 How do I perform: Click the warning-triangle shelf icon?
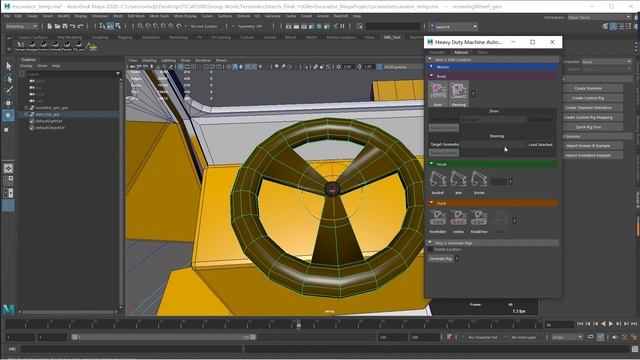91,46
